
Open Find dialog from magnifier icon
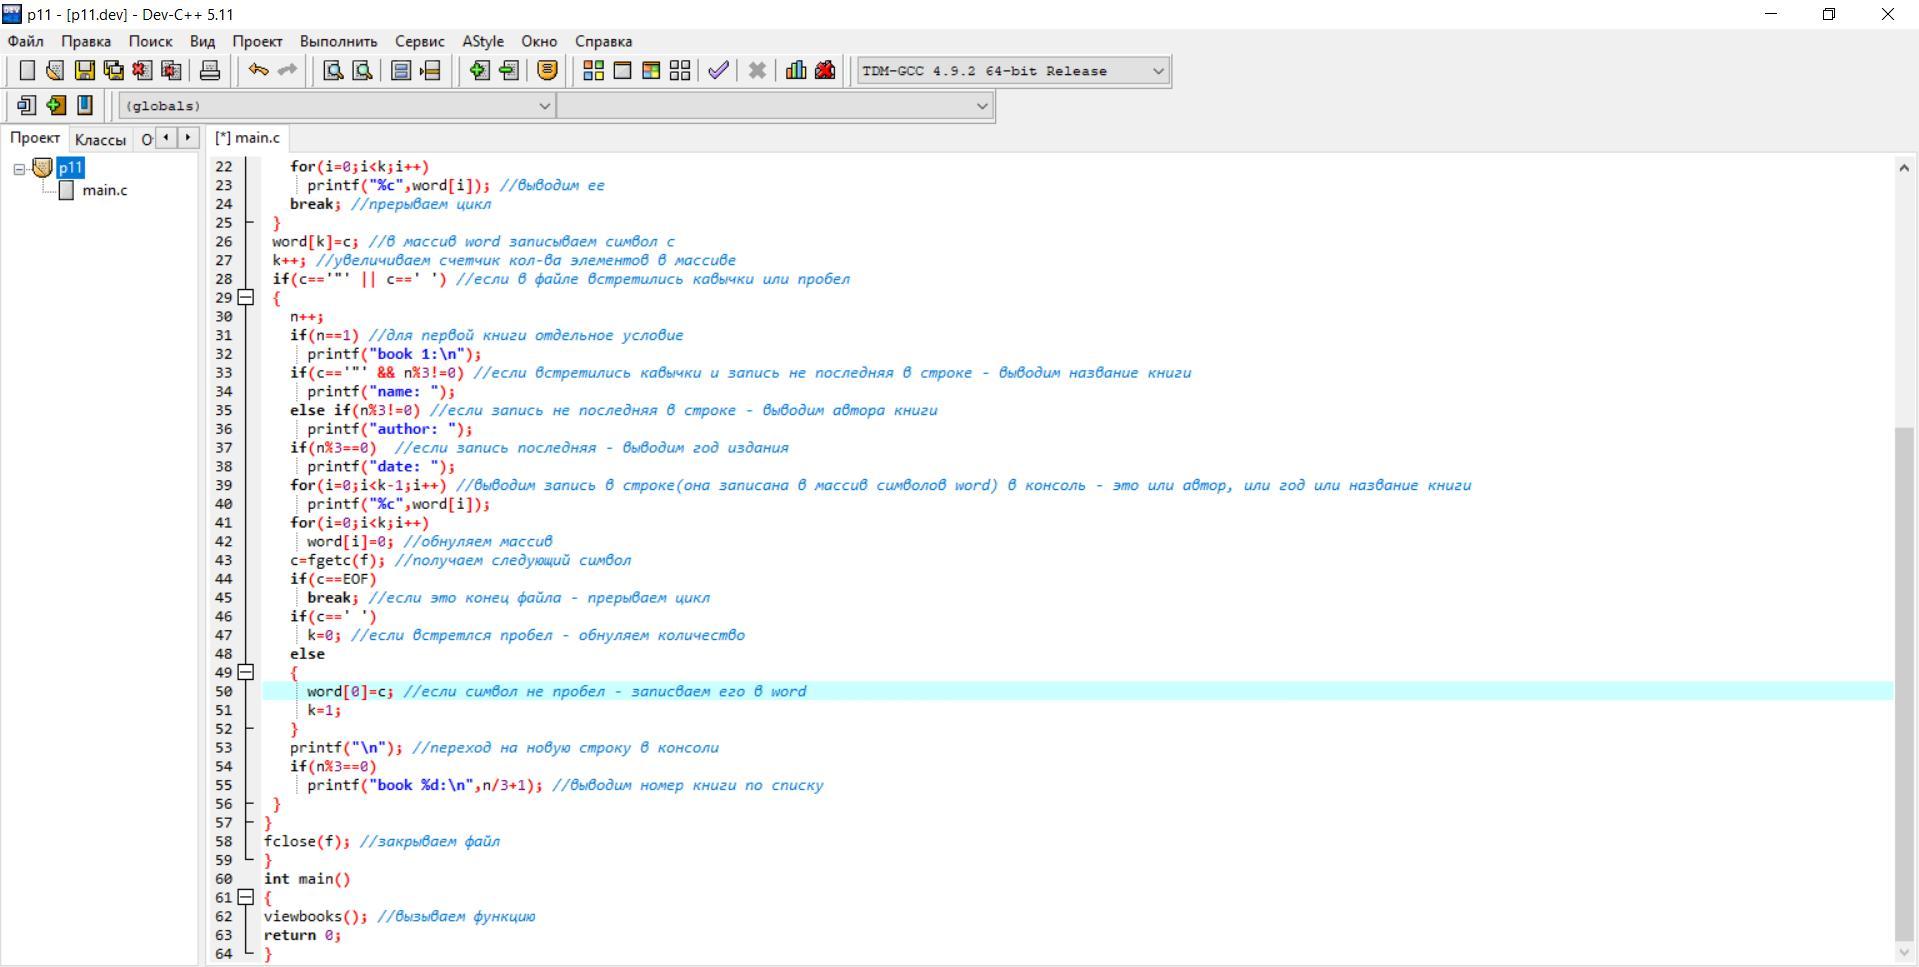point(334,70)
